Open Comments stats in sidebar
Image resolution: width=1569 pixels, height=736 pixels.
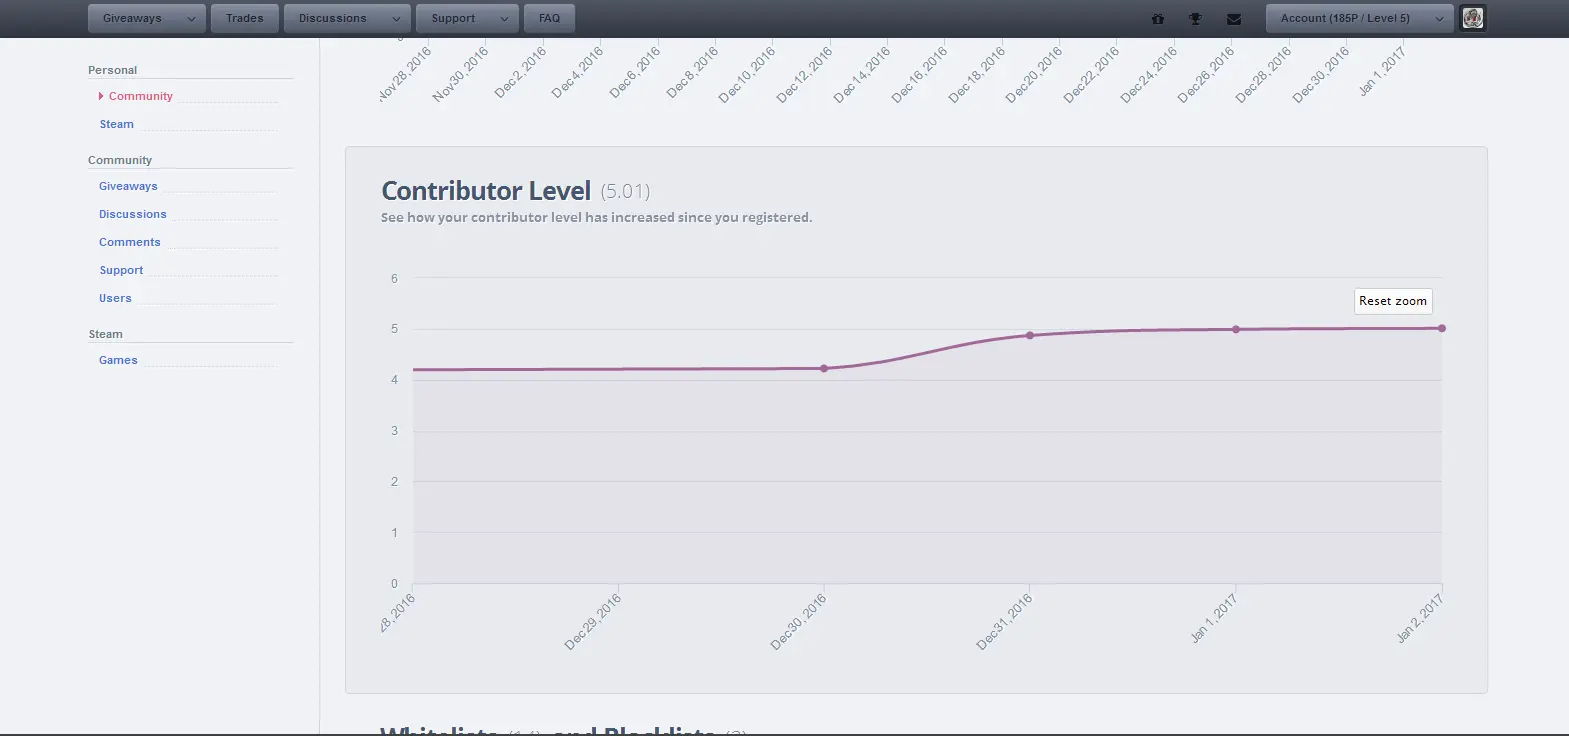tap(130, 242)
